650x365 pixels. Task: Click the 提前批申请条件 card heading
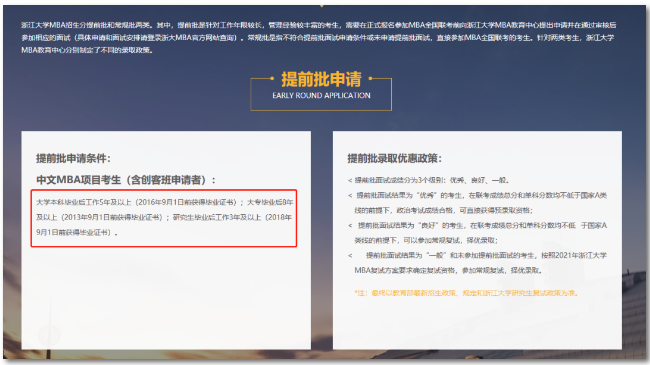[73, 158]
